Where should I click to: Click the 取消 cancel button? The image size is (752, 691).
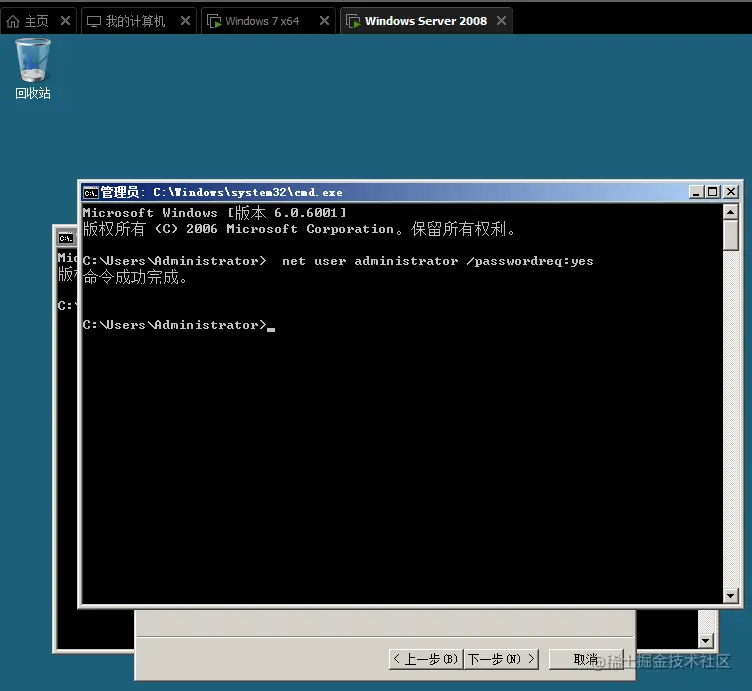click(586, 659)
